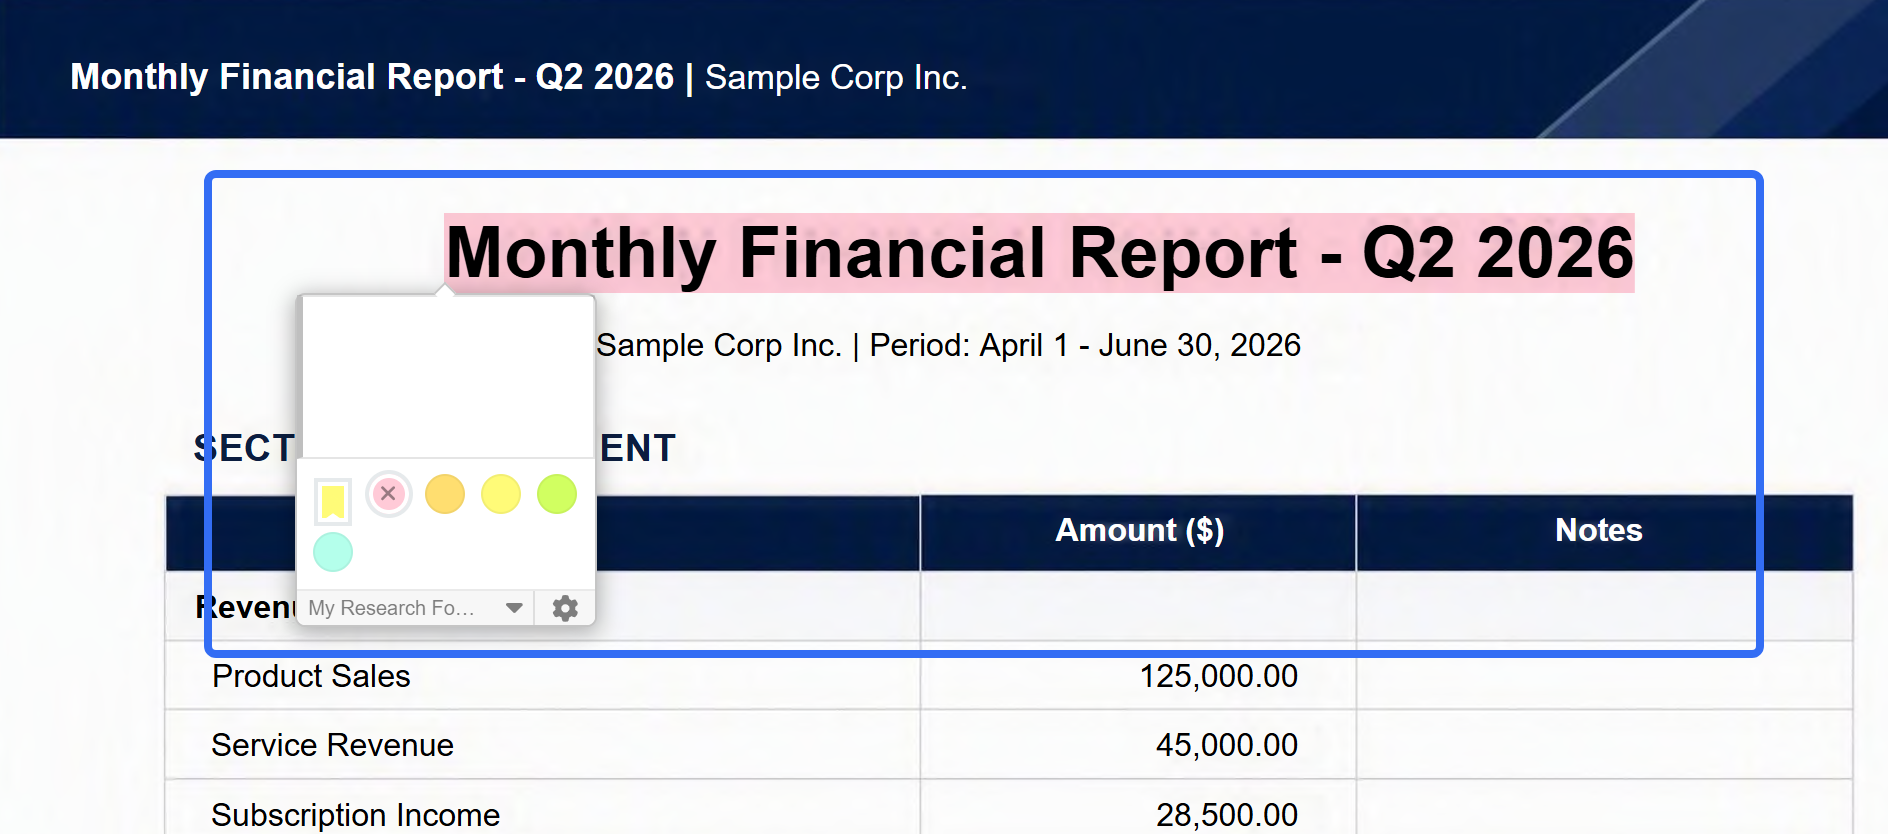Viewport: 1888px width, 834px height.
Task: Select the Service Revenue row label
Action: [x=333, y=745]
